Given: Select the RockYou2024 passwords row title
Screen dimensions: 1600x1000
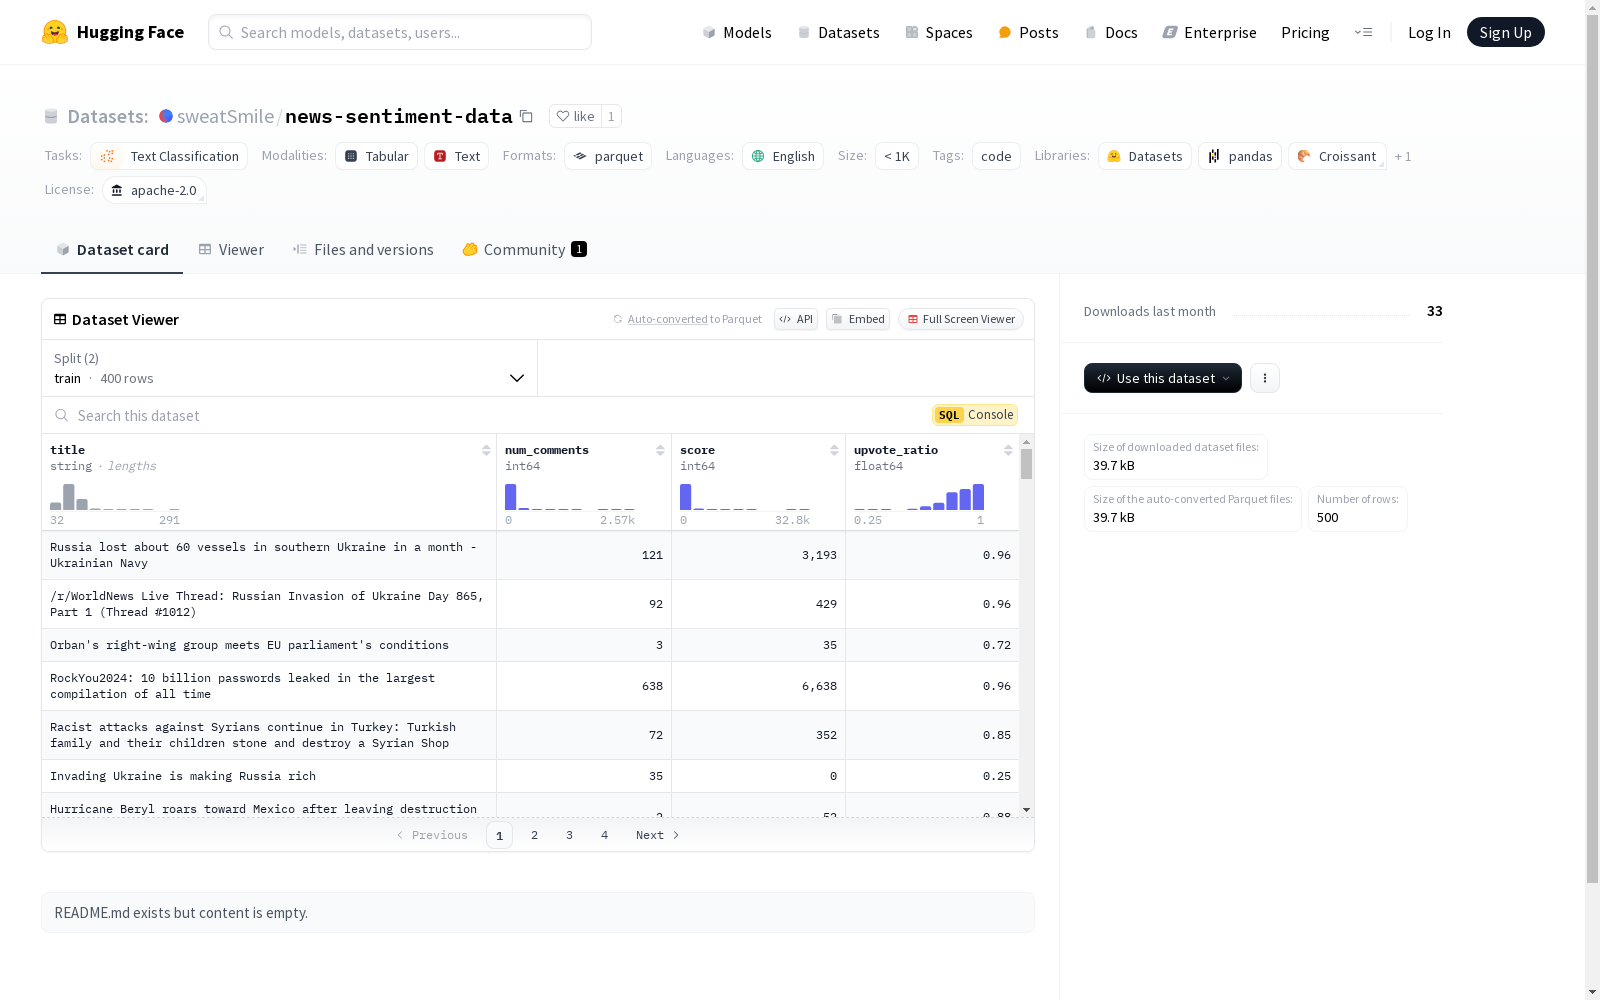Looking at the screenshot, I should pos(243,686).
